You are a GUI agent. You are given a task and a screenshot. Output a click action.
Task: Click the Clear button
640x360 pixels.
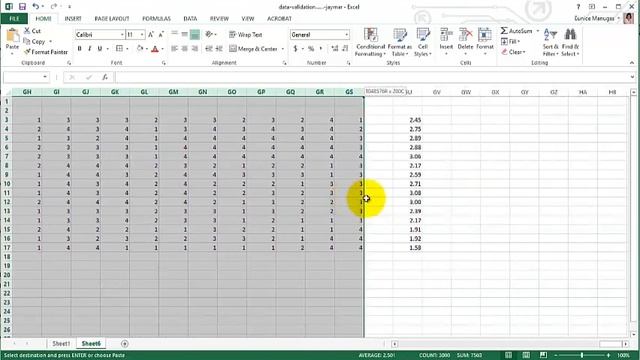[x=513, y=52]
